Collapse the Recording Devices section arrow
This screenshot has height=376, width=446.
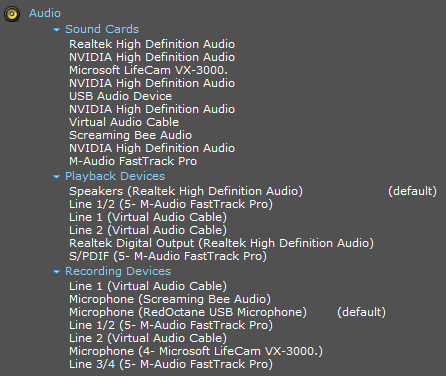(57, 272)
